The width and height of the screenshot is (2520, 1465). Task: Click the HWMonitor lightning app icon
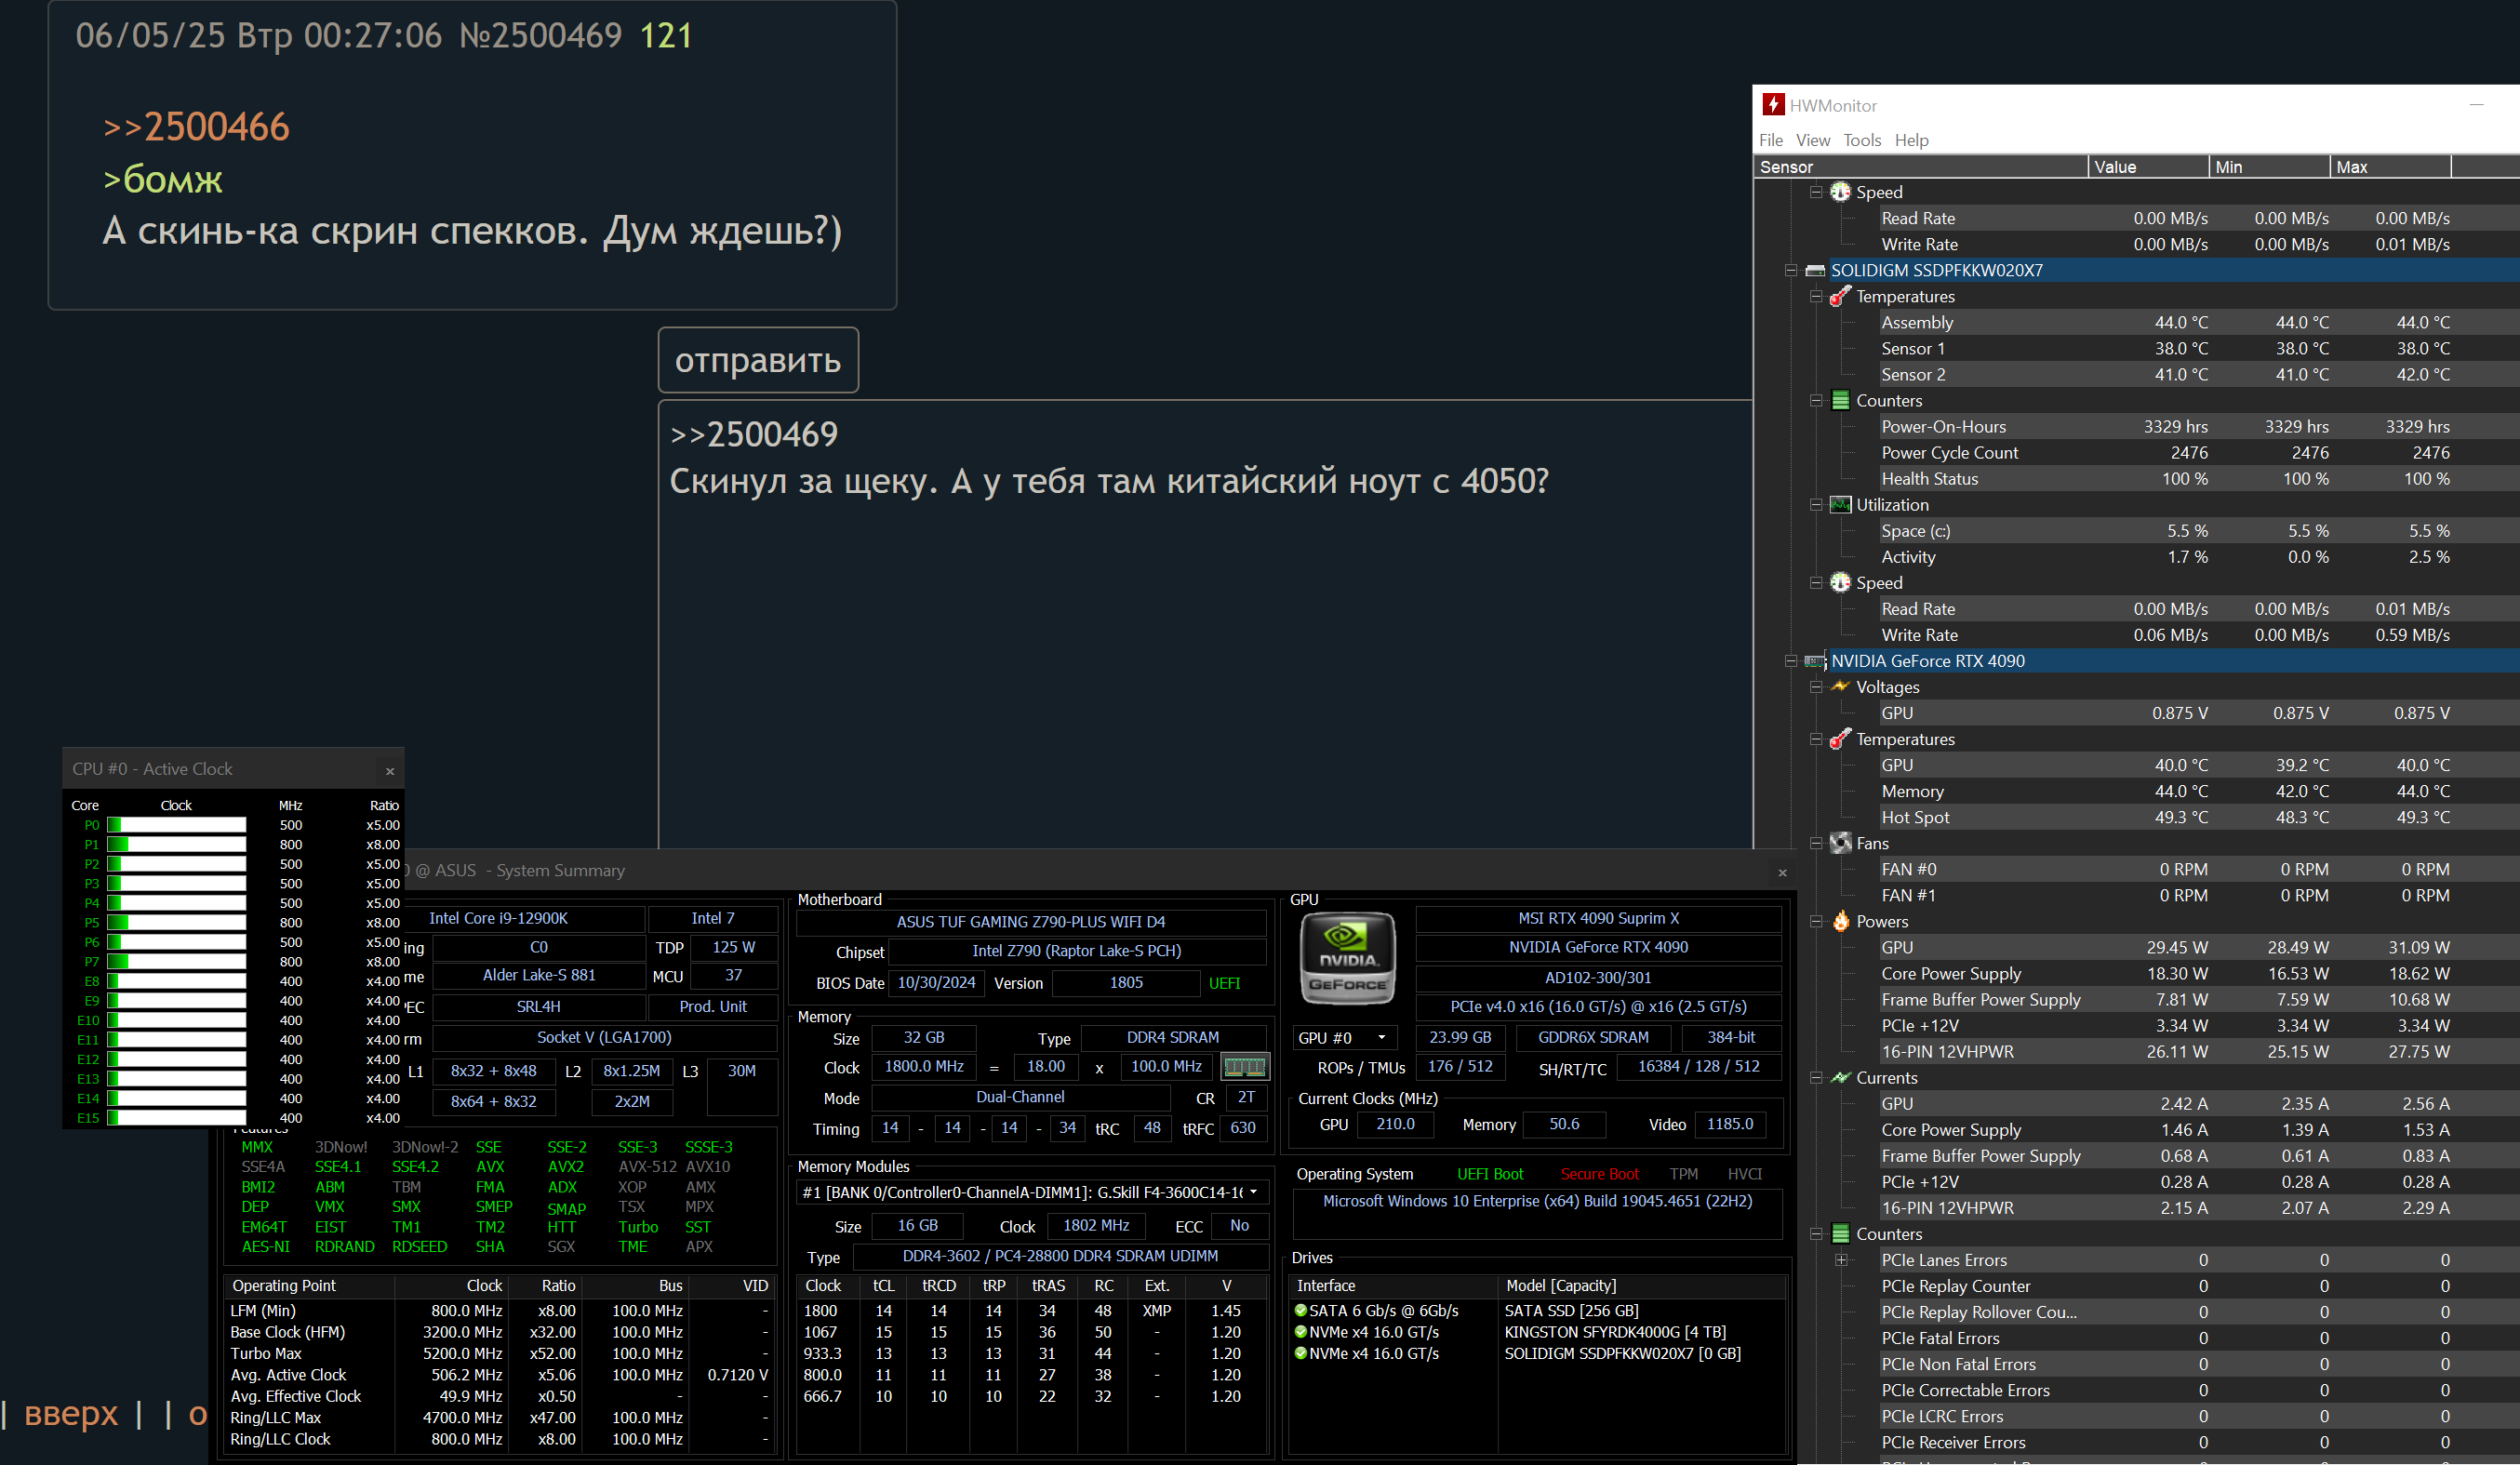1773,105
